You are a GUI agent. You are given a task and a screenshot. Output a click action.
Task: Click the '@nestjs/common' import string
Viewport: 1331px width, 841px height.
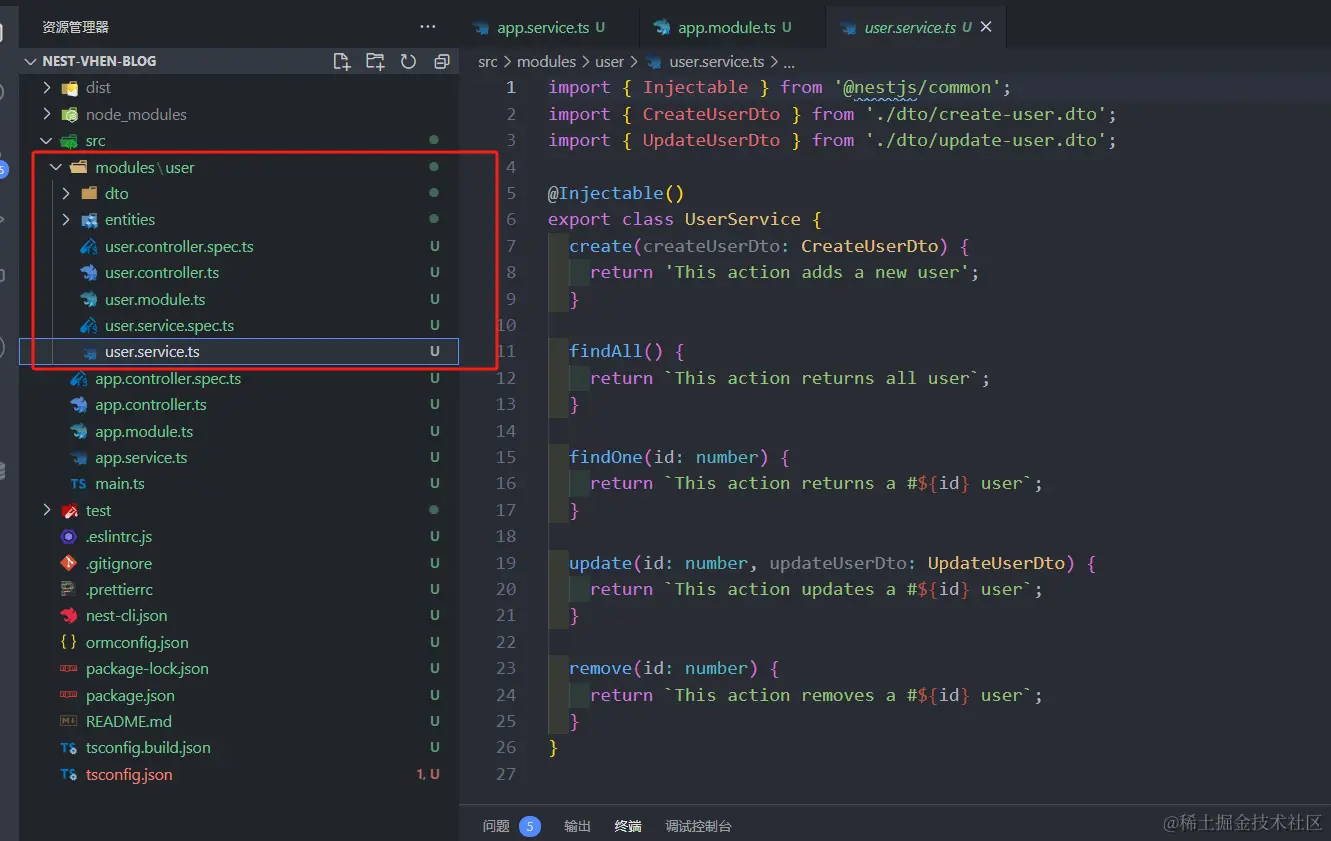[918, 88]
